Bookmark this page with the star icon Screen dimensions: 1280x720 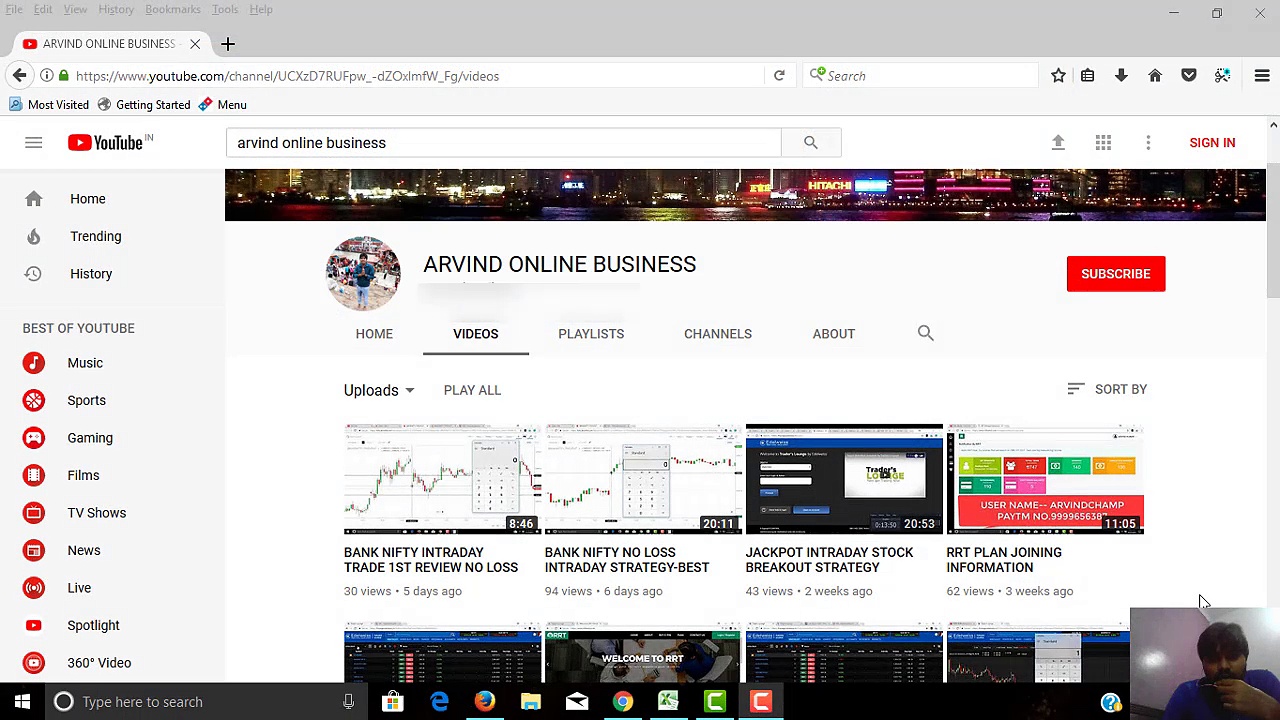point(1058,76)
